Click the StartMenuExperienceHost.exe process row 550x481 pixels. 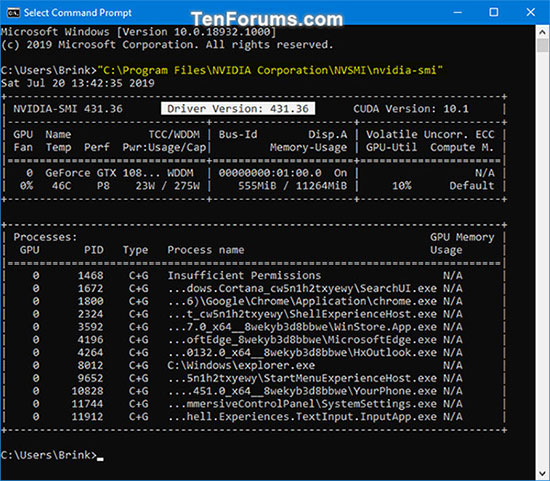pos(248,378)
